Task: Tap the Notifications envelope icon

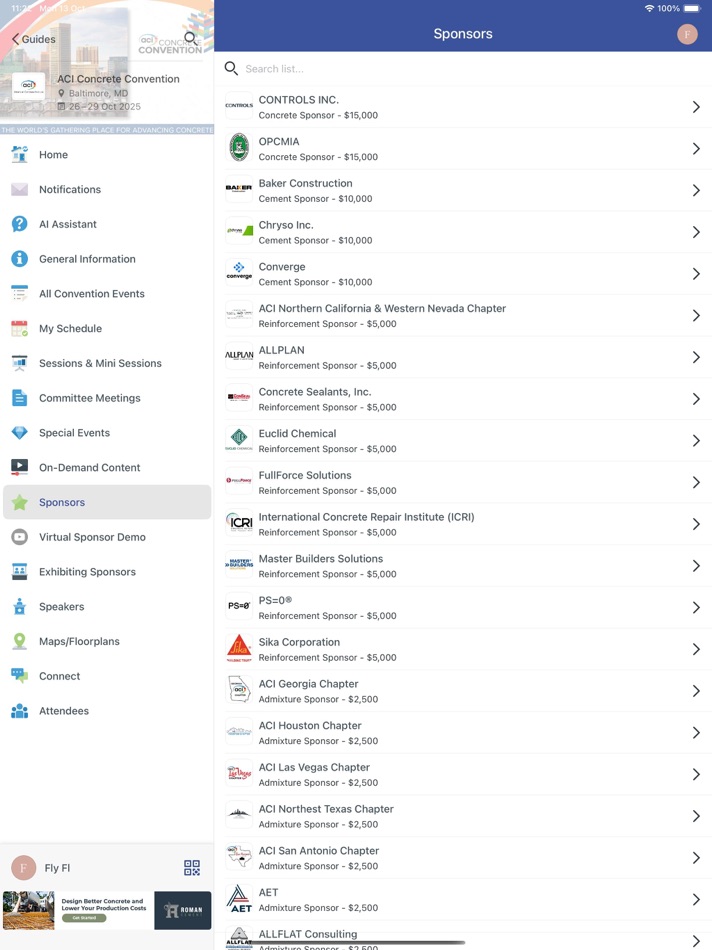Action: pos(19,190)
